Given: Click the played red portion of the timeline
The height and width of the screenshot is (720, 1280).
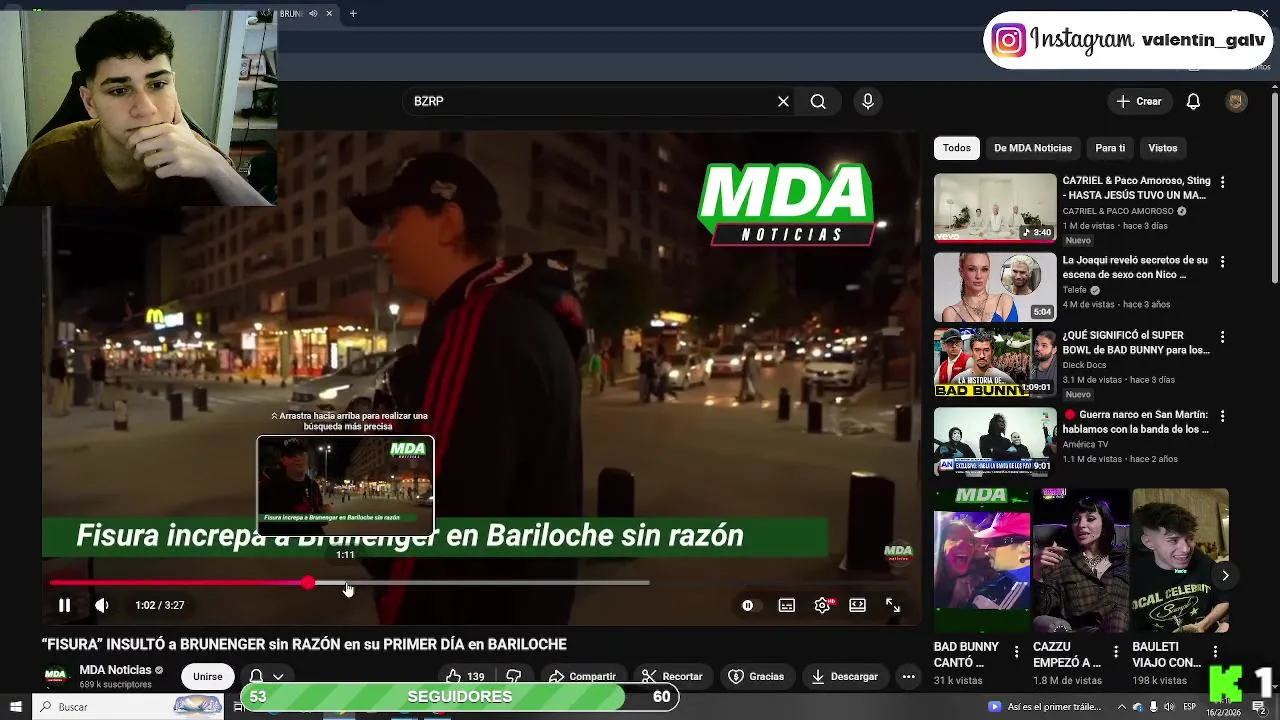Looking at the screenshot, I should pos(178,582).
